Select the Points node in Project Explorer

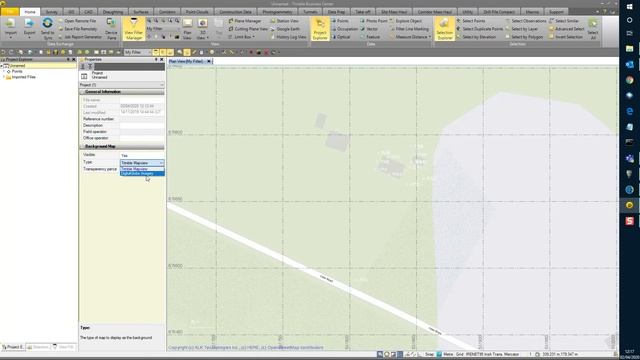17,71
